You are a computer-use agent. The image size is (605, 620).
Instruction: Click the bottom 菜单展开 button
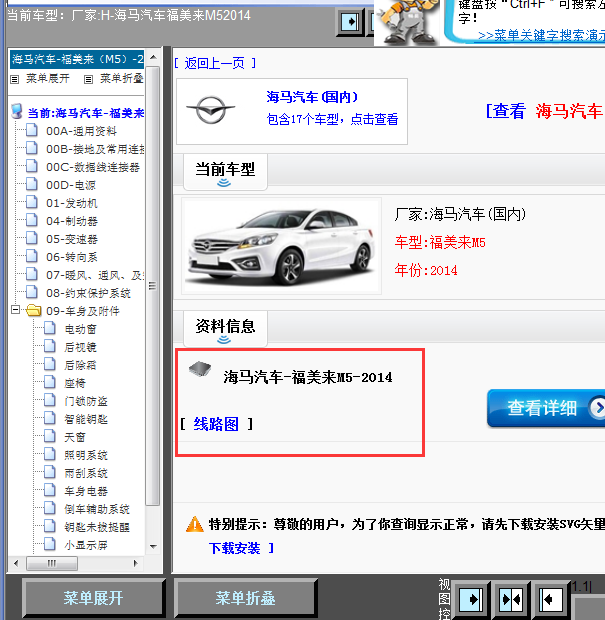(x=93, y=598)
